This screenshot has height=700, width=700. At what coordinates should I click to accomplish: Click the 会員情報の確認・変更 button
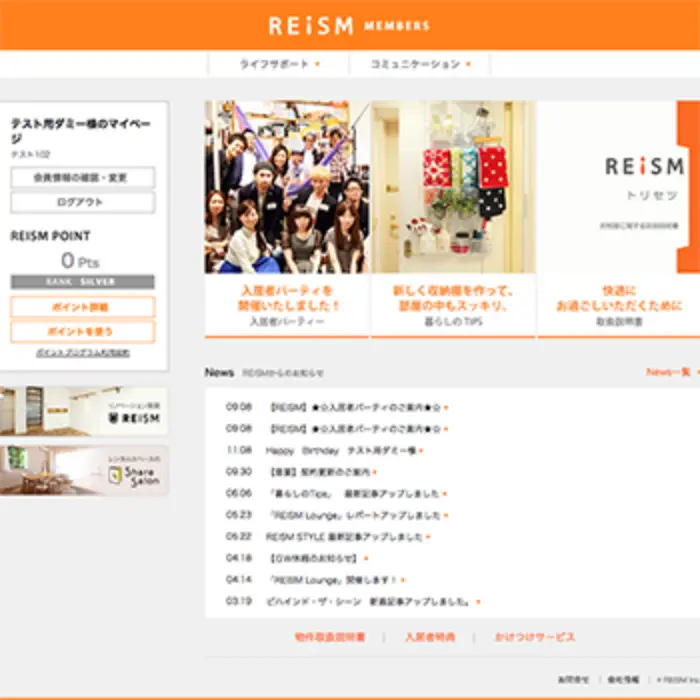pos(83,178)
